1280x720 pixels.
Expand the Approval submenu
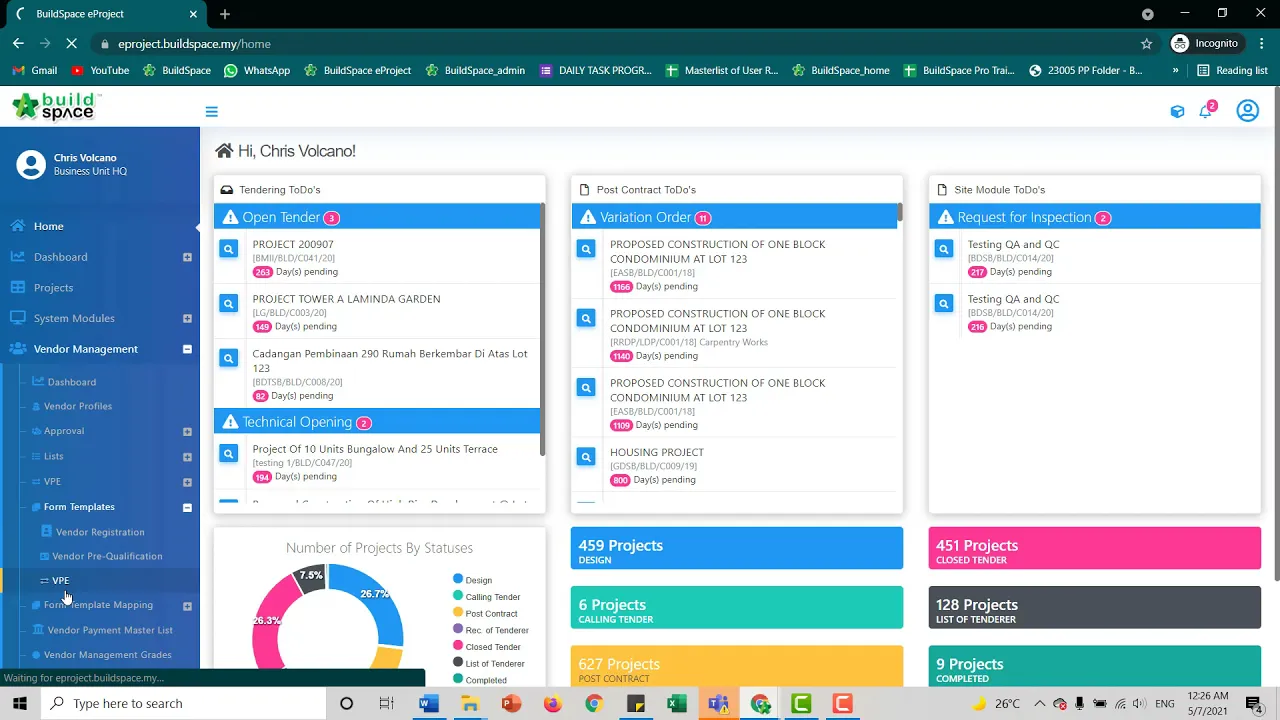(187, 432)
